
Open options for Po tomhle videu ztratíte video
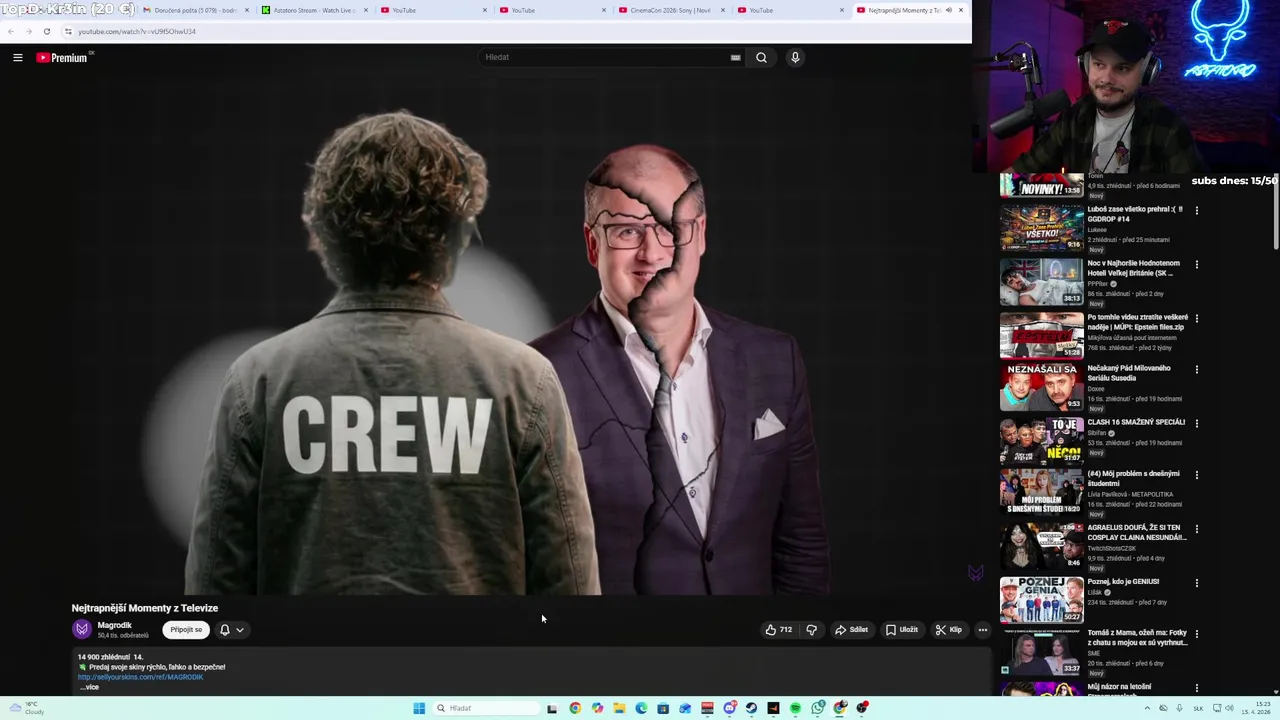(x=1196, y=318)
